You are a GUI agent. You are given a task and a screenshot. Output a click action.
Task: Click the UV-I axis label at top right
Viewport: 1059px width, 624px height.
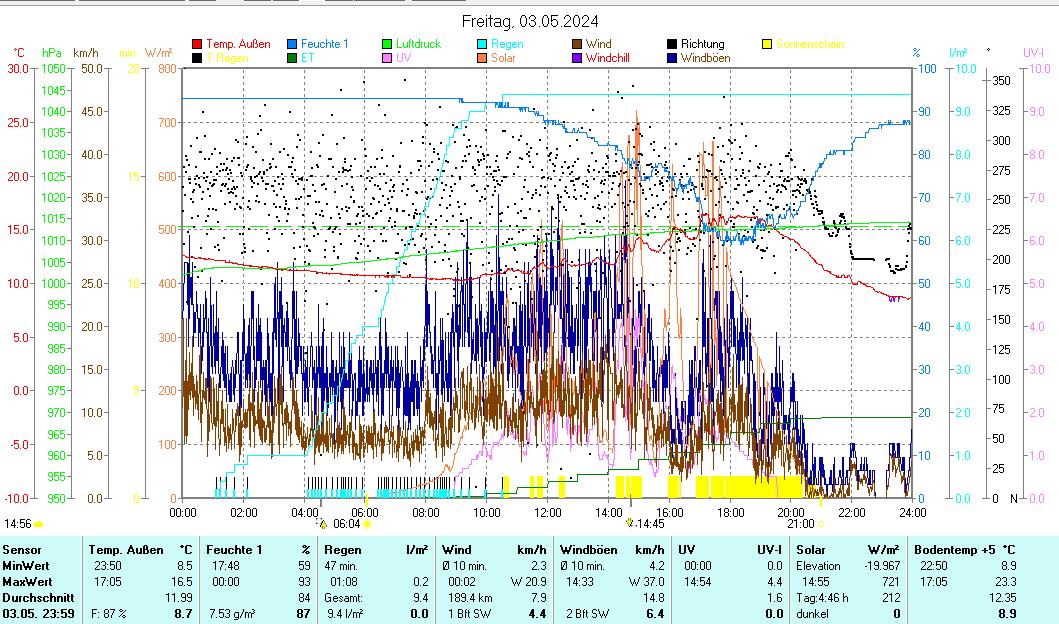(x=1033, y=52)
